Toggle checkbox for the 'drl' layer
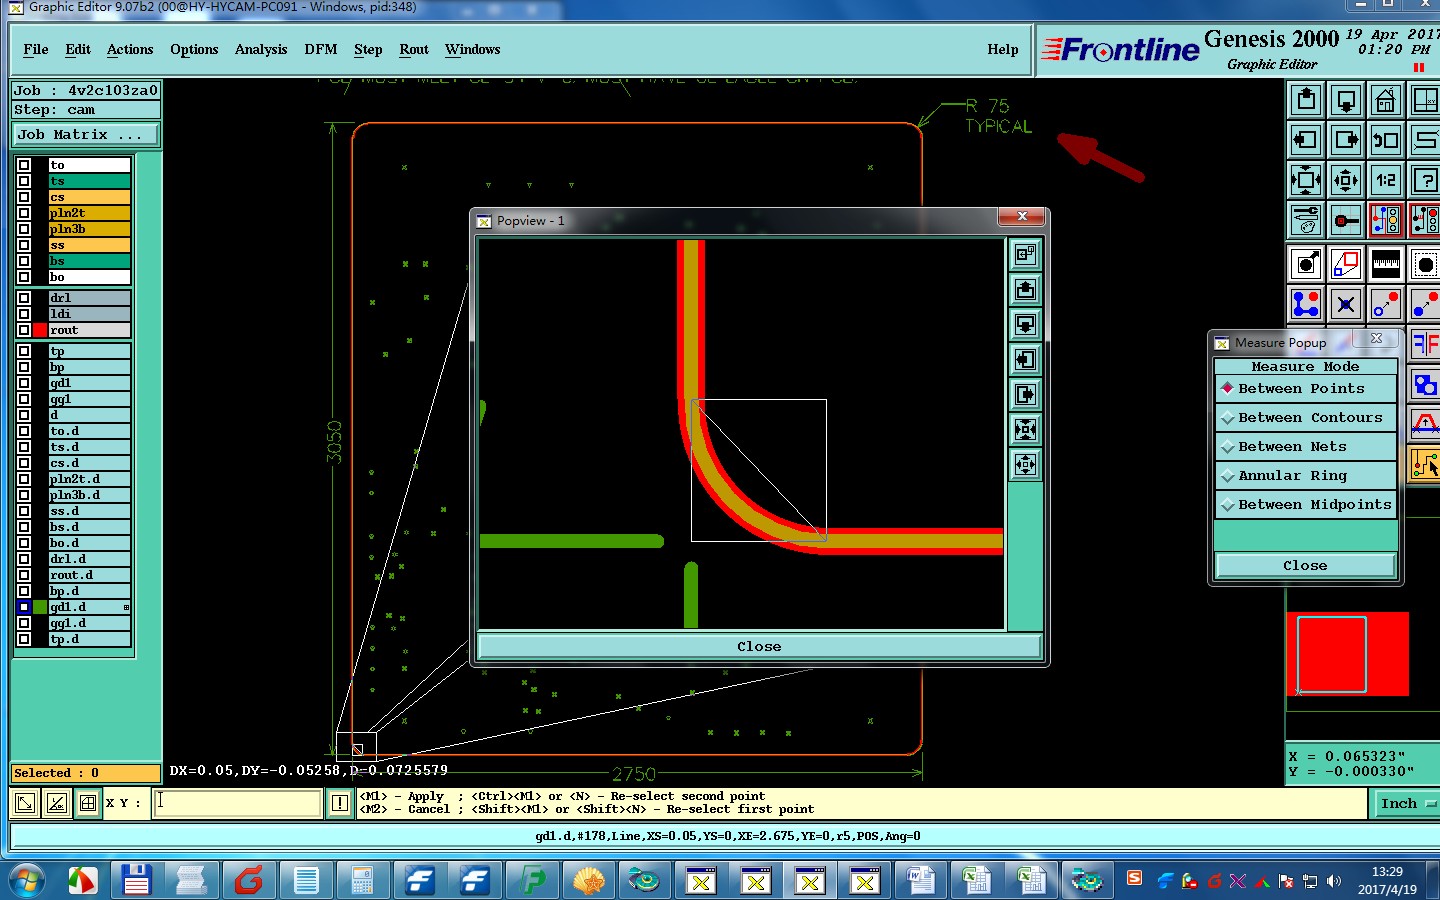The image size is (1440, 900). tap(24, 298)
